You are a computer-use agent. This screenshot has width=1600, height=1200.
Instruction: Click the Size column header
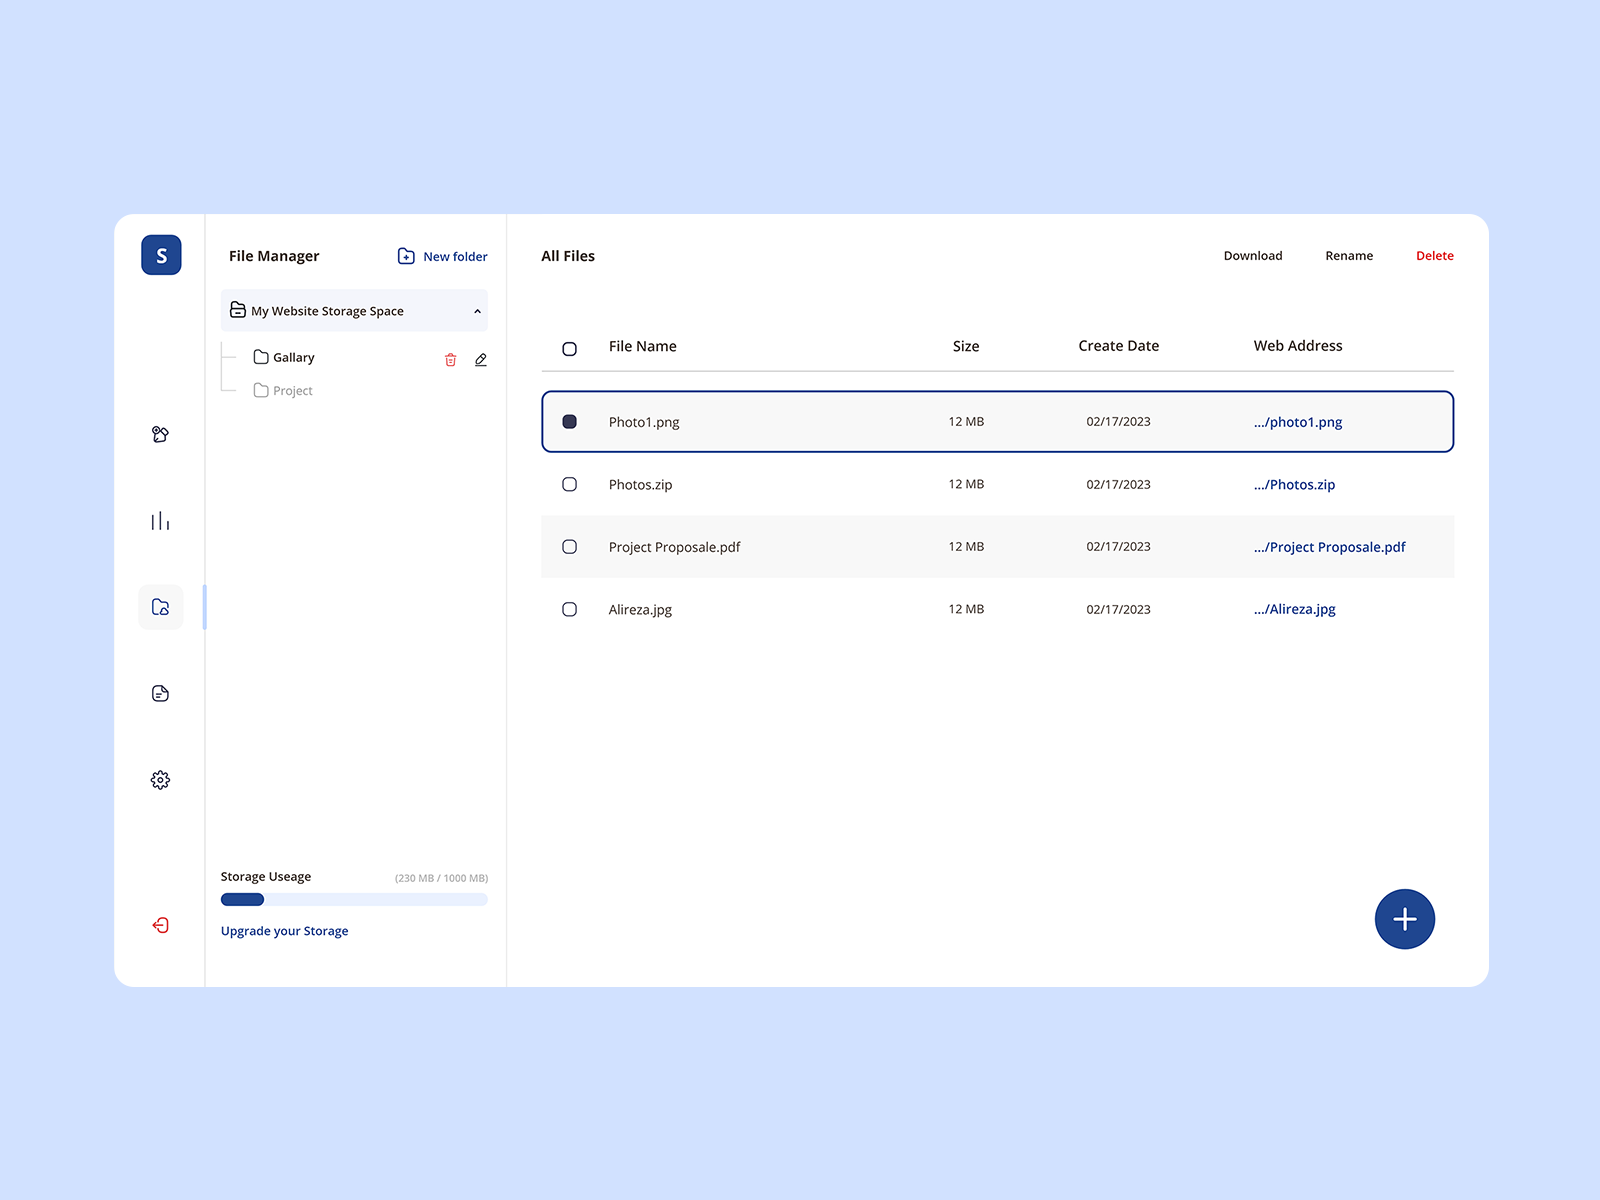[x=966, y=346]
